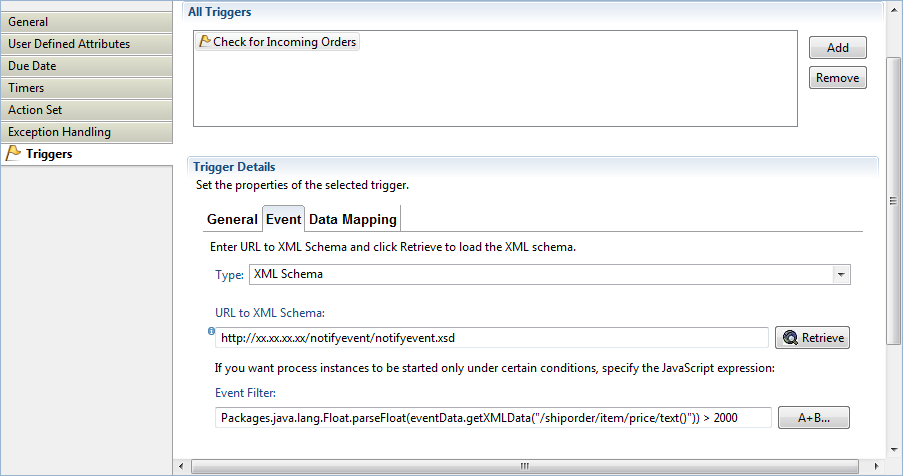
Task: Click the flag icon beside Triggers
Action: (13, 154)
